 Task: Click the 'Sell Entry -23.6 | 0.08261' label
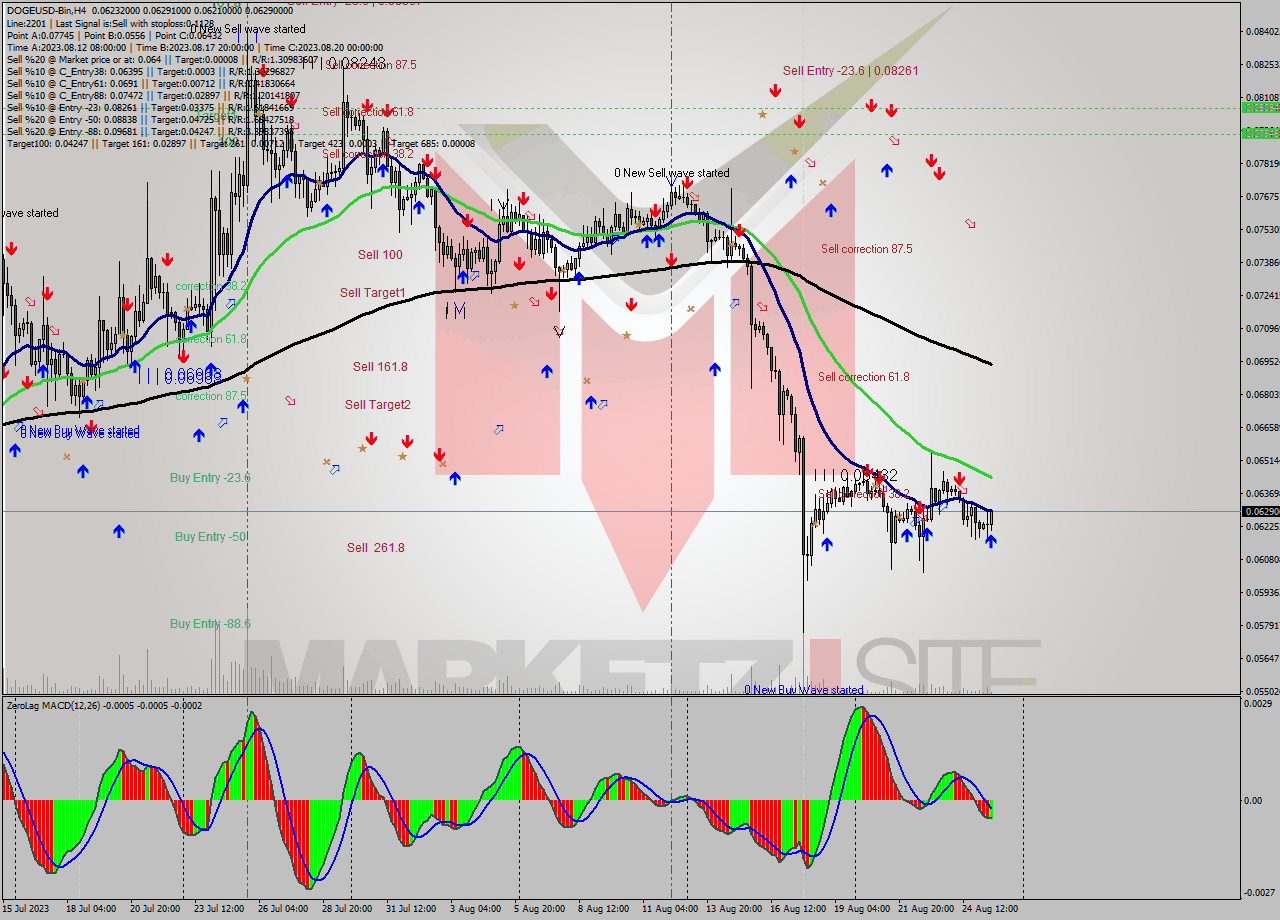point(850,70)
